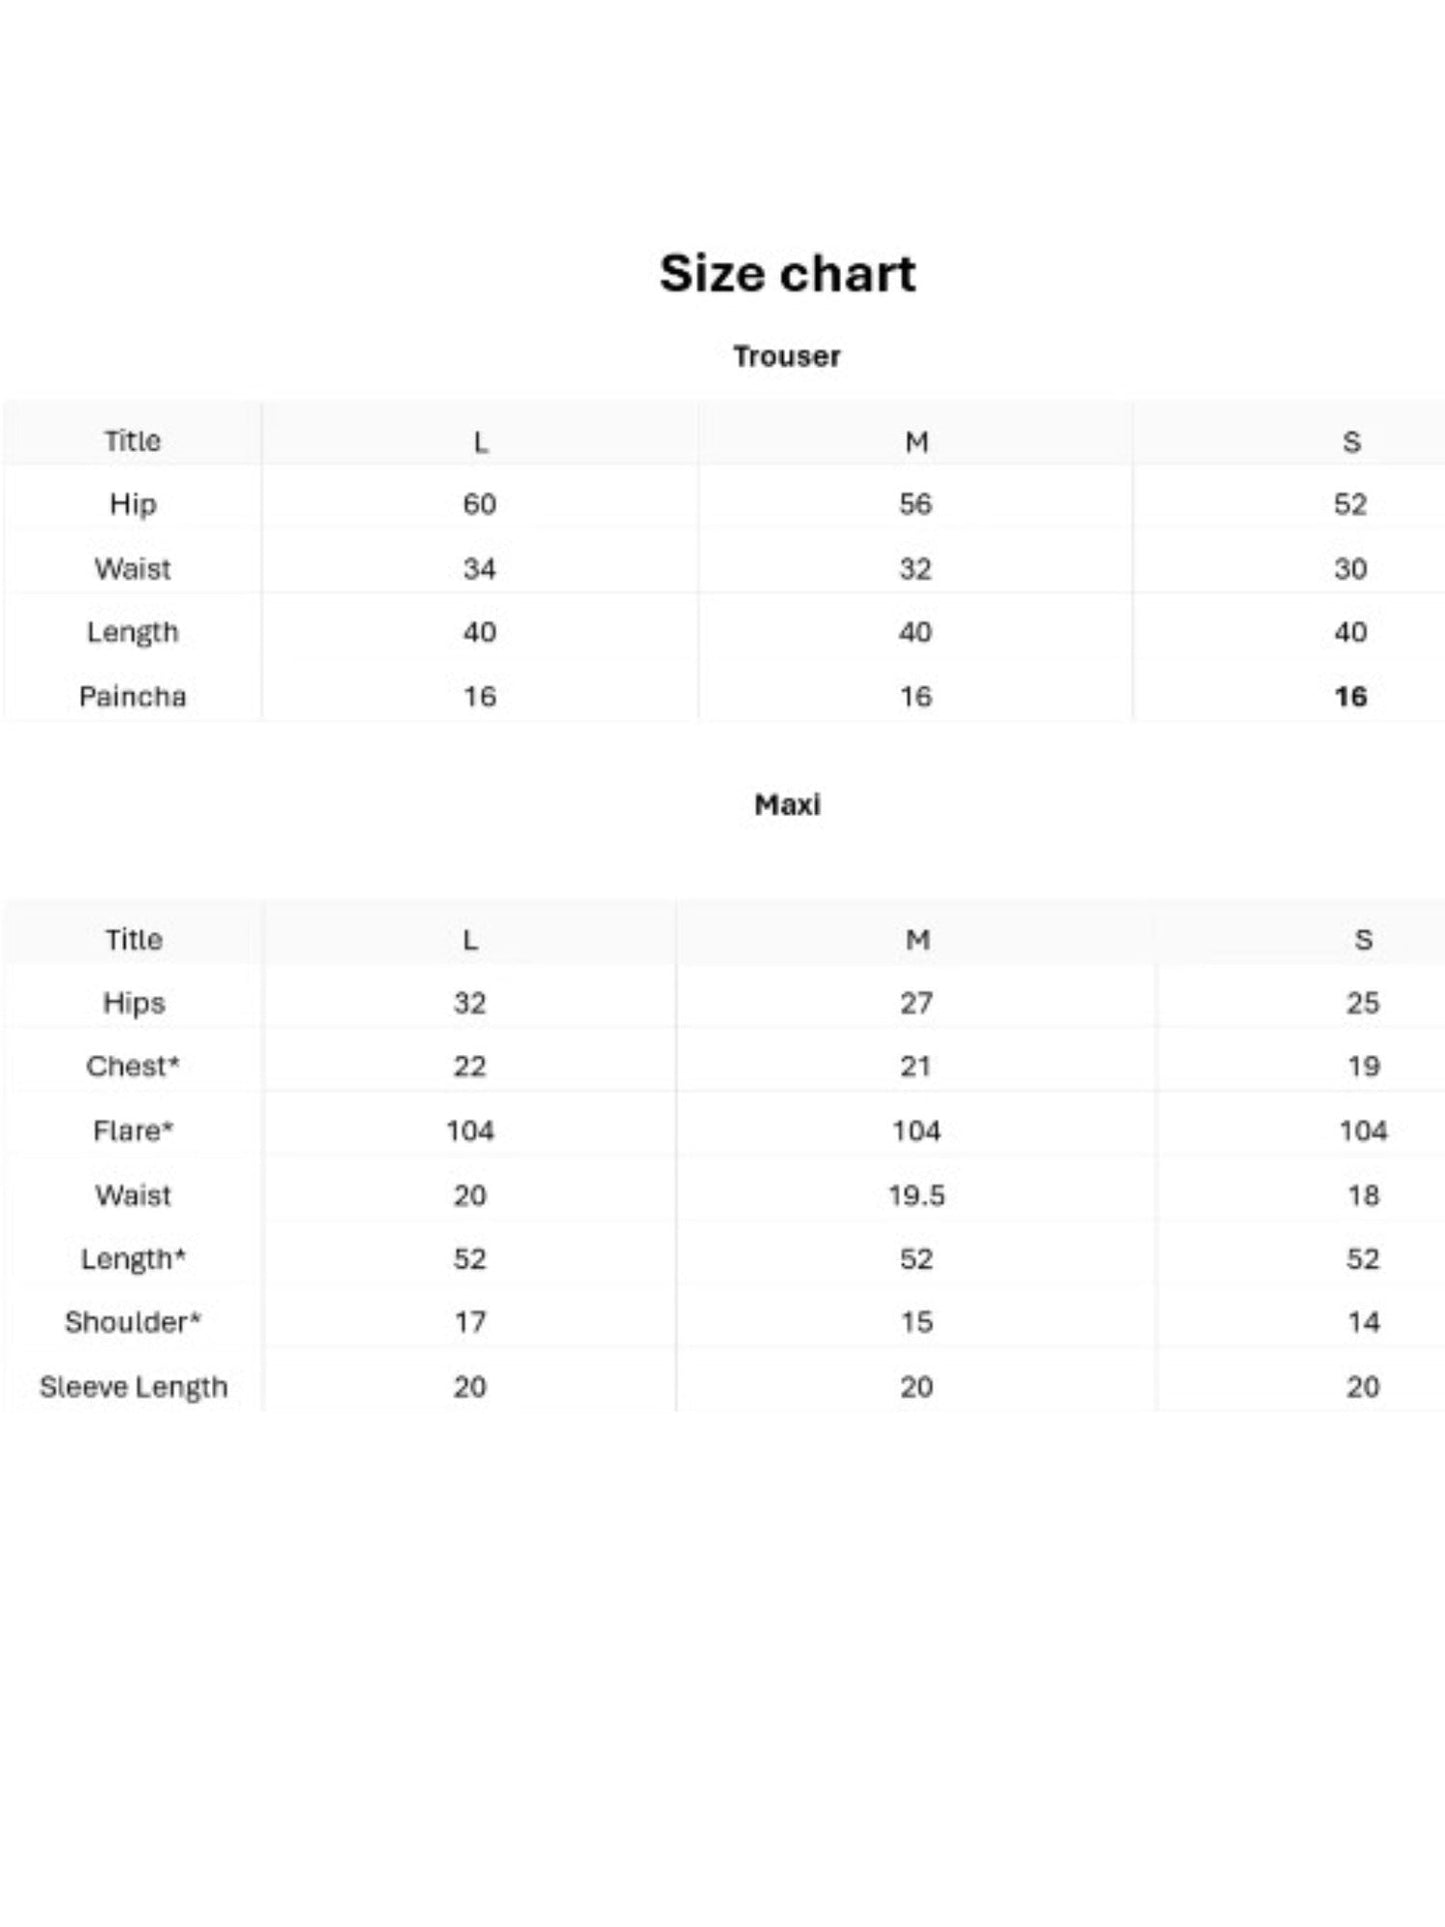The image size is (1445, 1927).
Task: Select the Chest* row label
Action: [x=133, y=1067]
